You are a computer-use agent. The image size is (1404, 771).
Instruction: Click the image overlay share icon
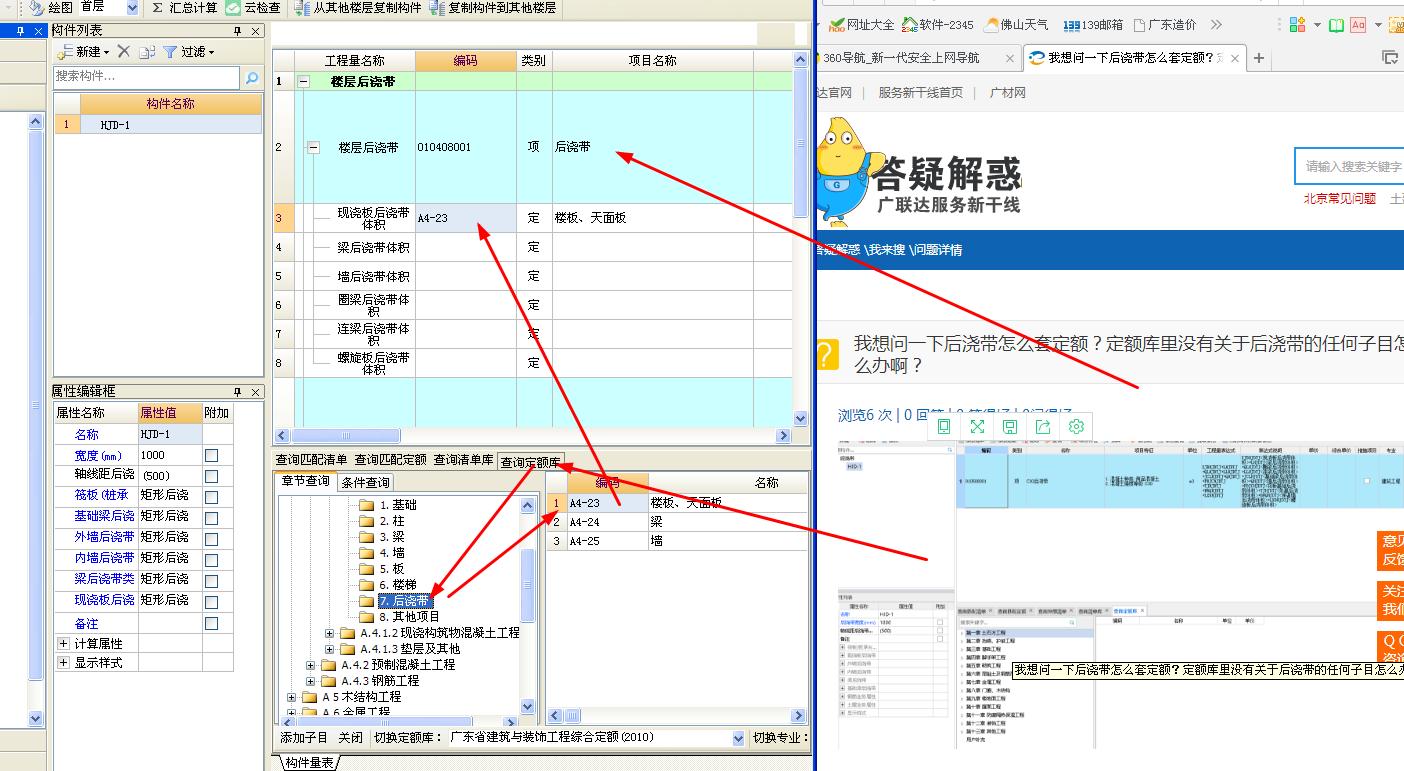[1043, 426]
